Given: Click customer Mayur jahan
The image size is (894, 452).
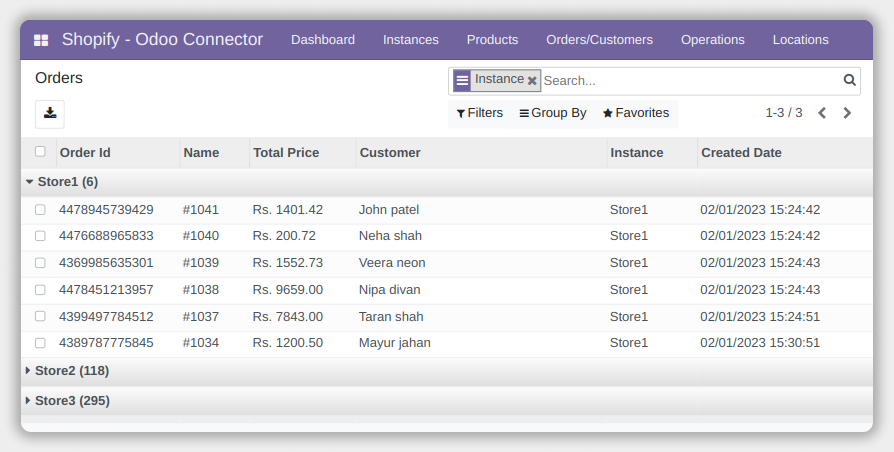Looking at the screenshot, I should pyautogui.click(x=395, y=343).
